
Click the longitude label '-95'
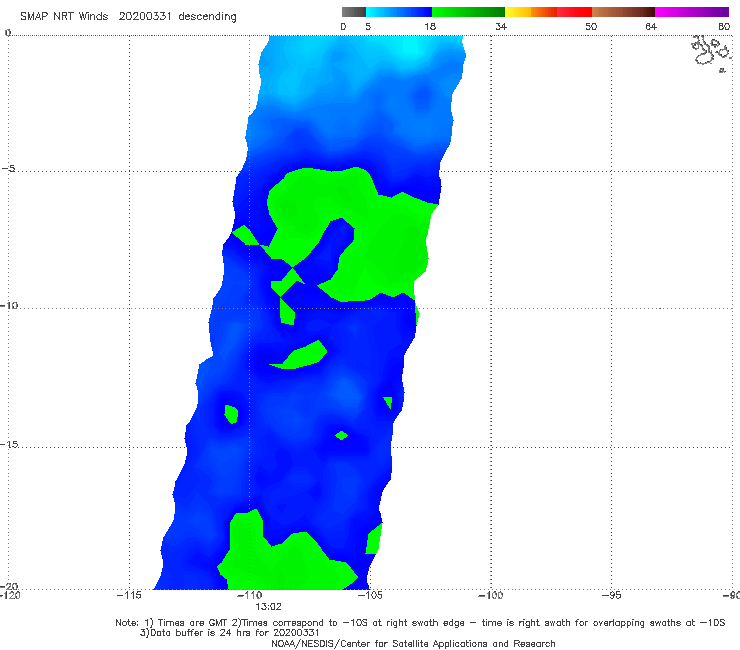tap(611, 595)
